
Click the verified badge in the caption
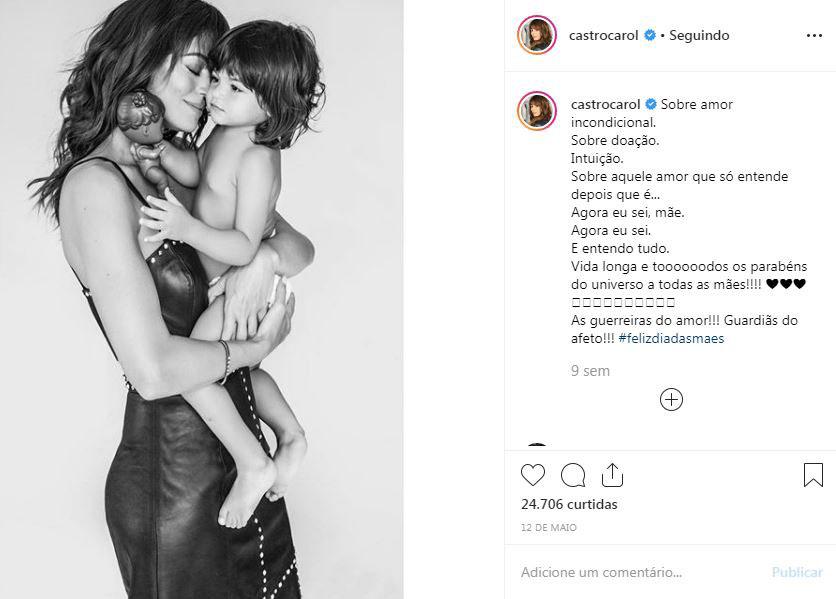[x=651, y=104]
